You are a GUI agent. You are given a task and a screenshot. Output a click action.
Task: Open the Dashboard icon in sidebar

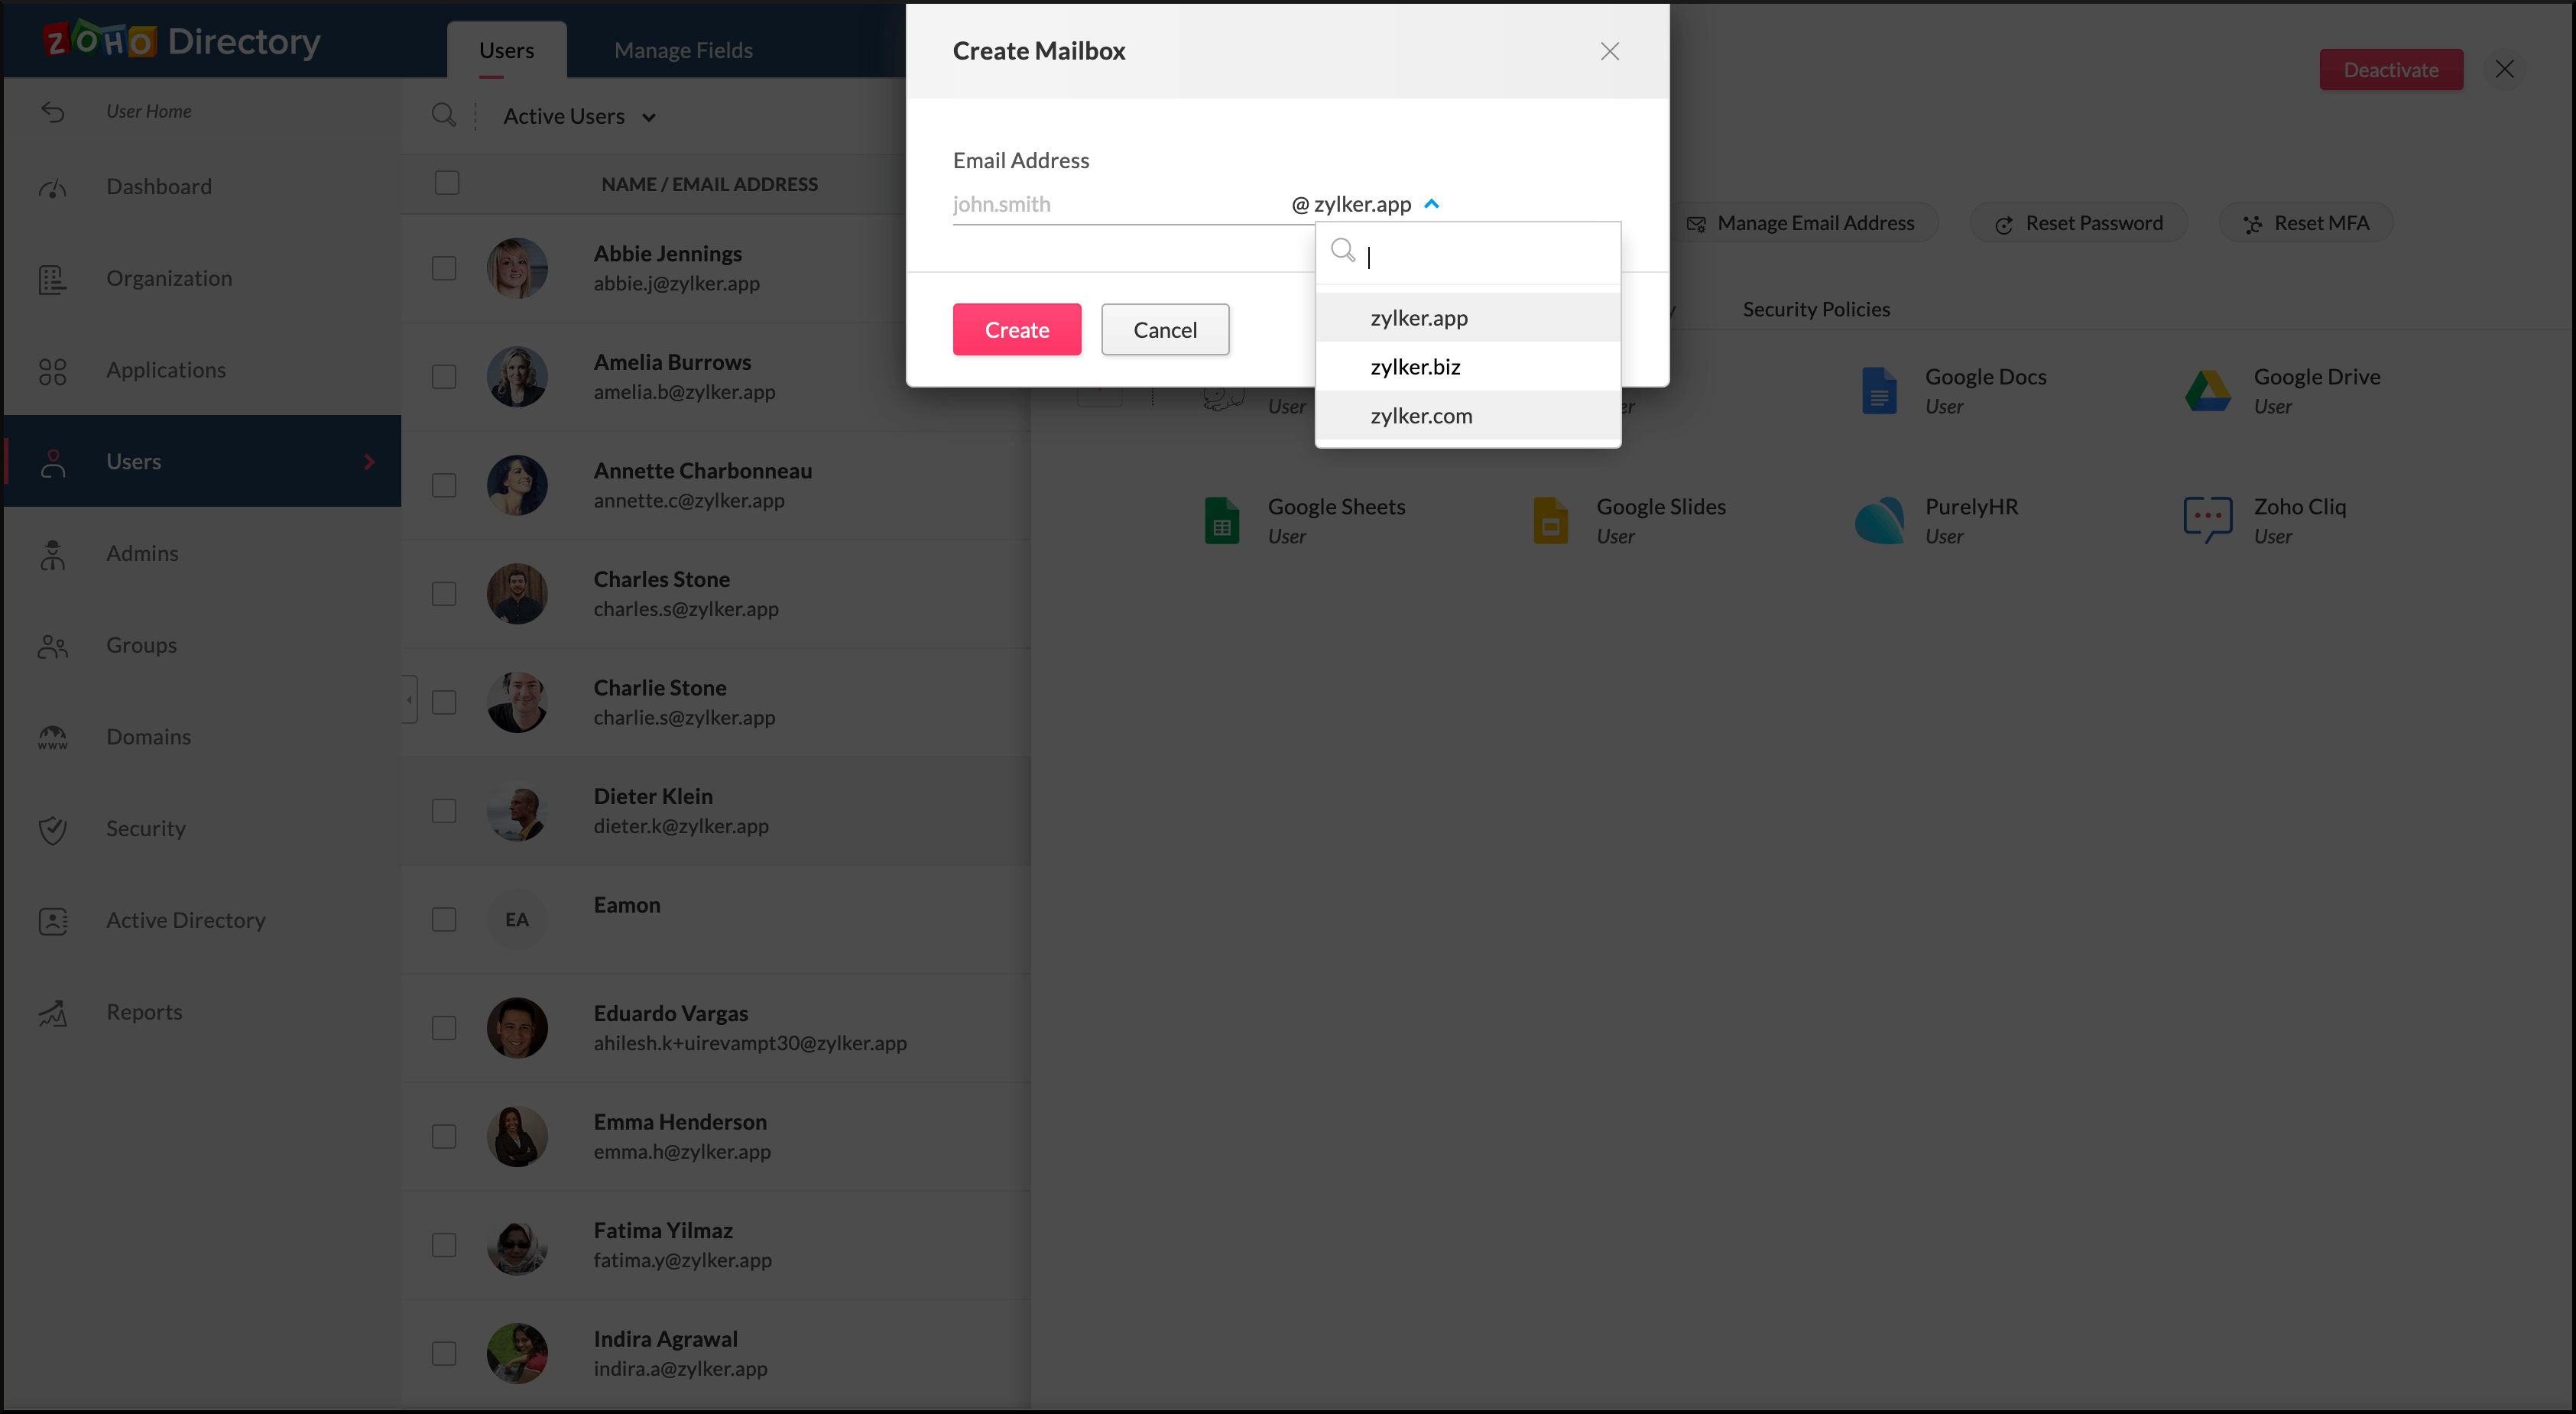(x=52, y=187)
